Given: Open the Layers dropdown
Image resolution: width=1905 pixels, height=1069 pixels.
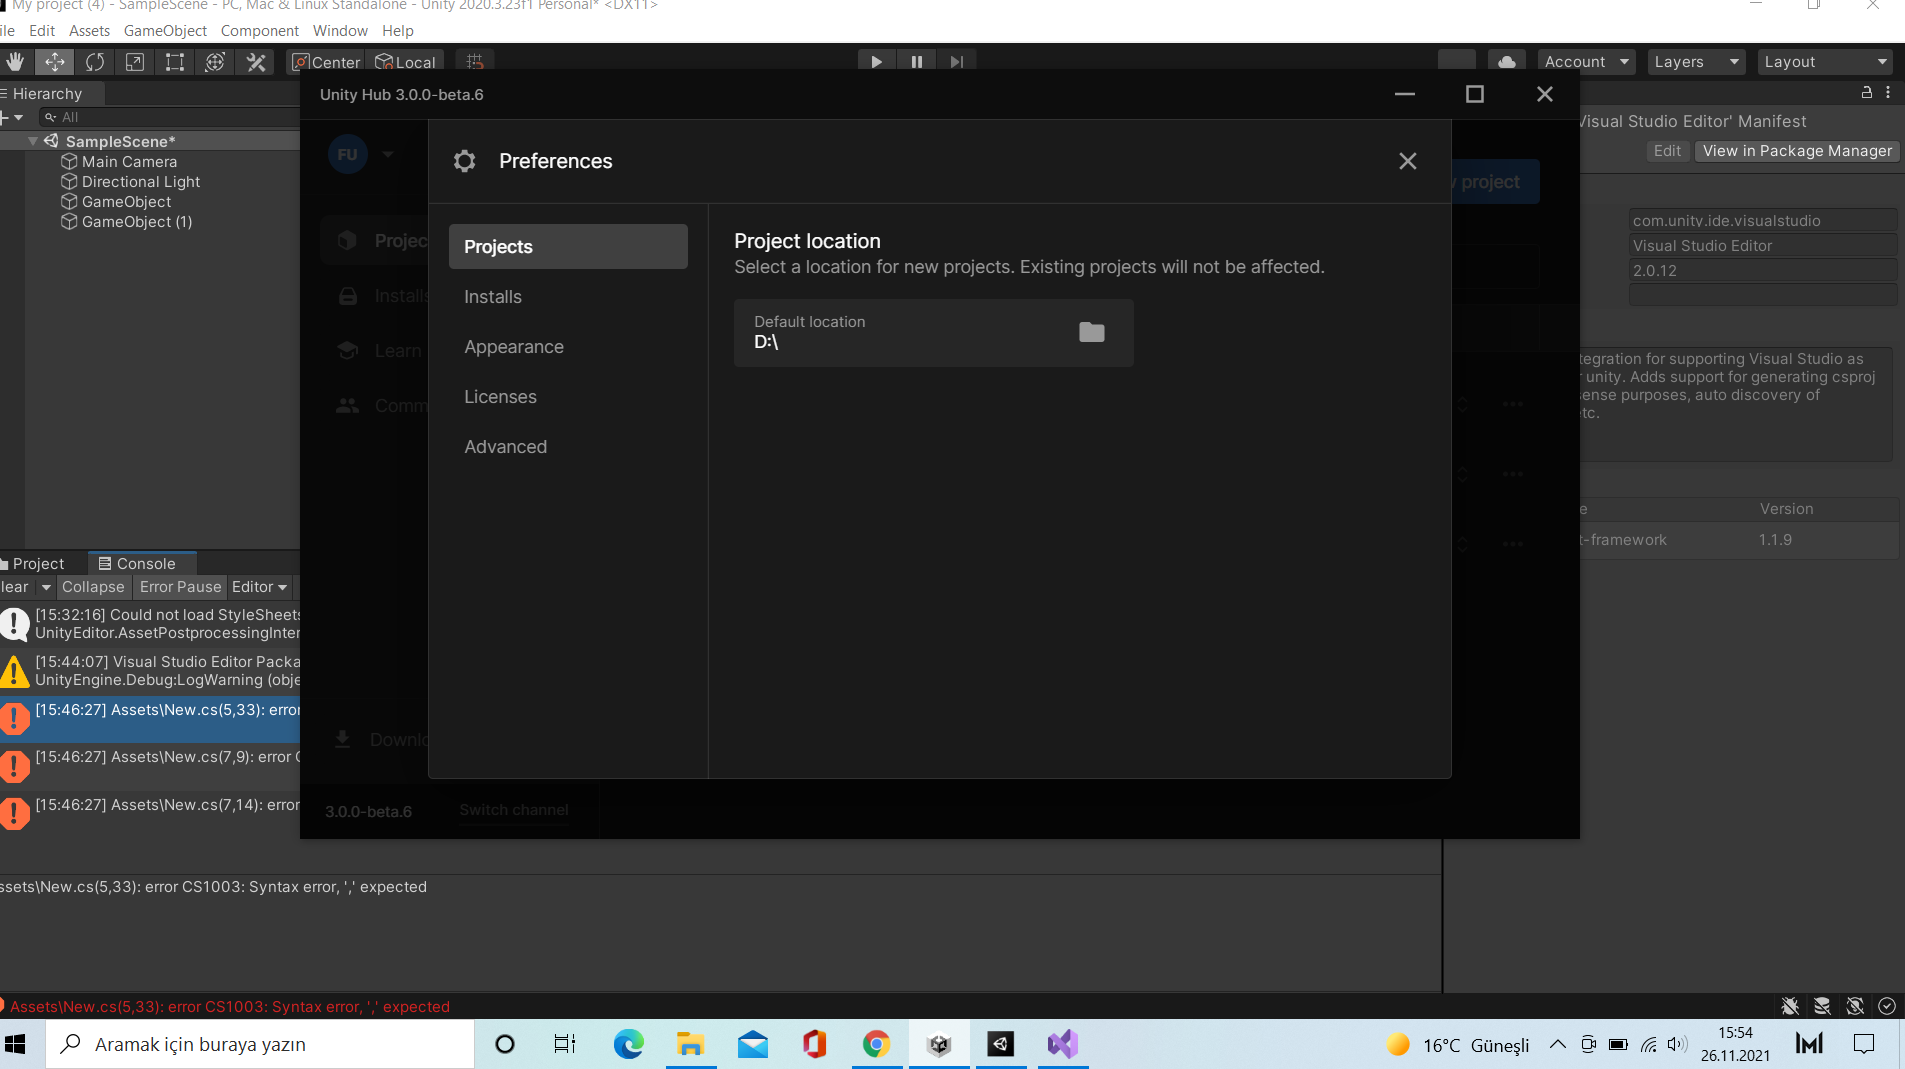Looking at the screenshot, I should tap(1697, 62).
